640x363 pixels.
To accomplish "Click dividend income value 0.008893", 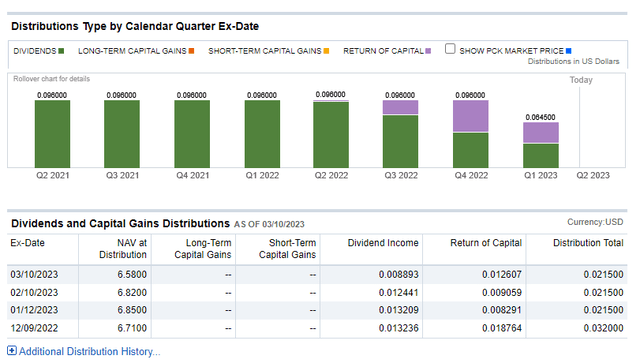I will (x=399, y=274).
